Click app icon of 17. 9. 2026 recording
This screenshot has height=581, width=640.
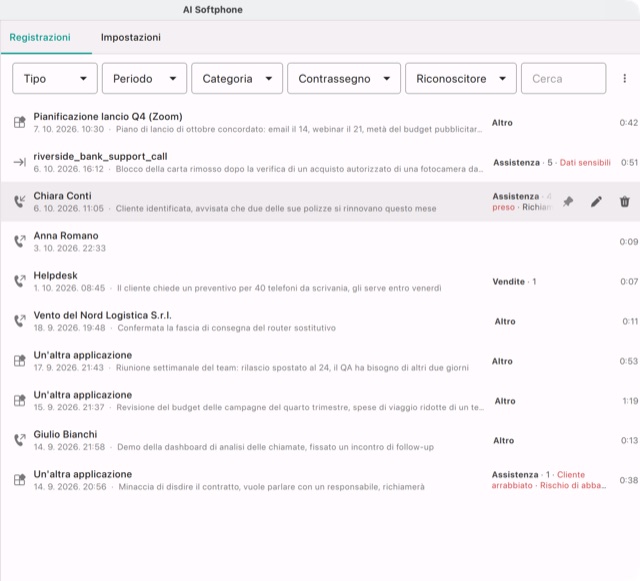click(x=20, y=361)
